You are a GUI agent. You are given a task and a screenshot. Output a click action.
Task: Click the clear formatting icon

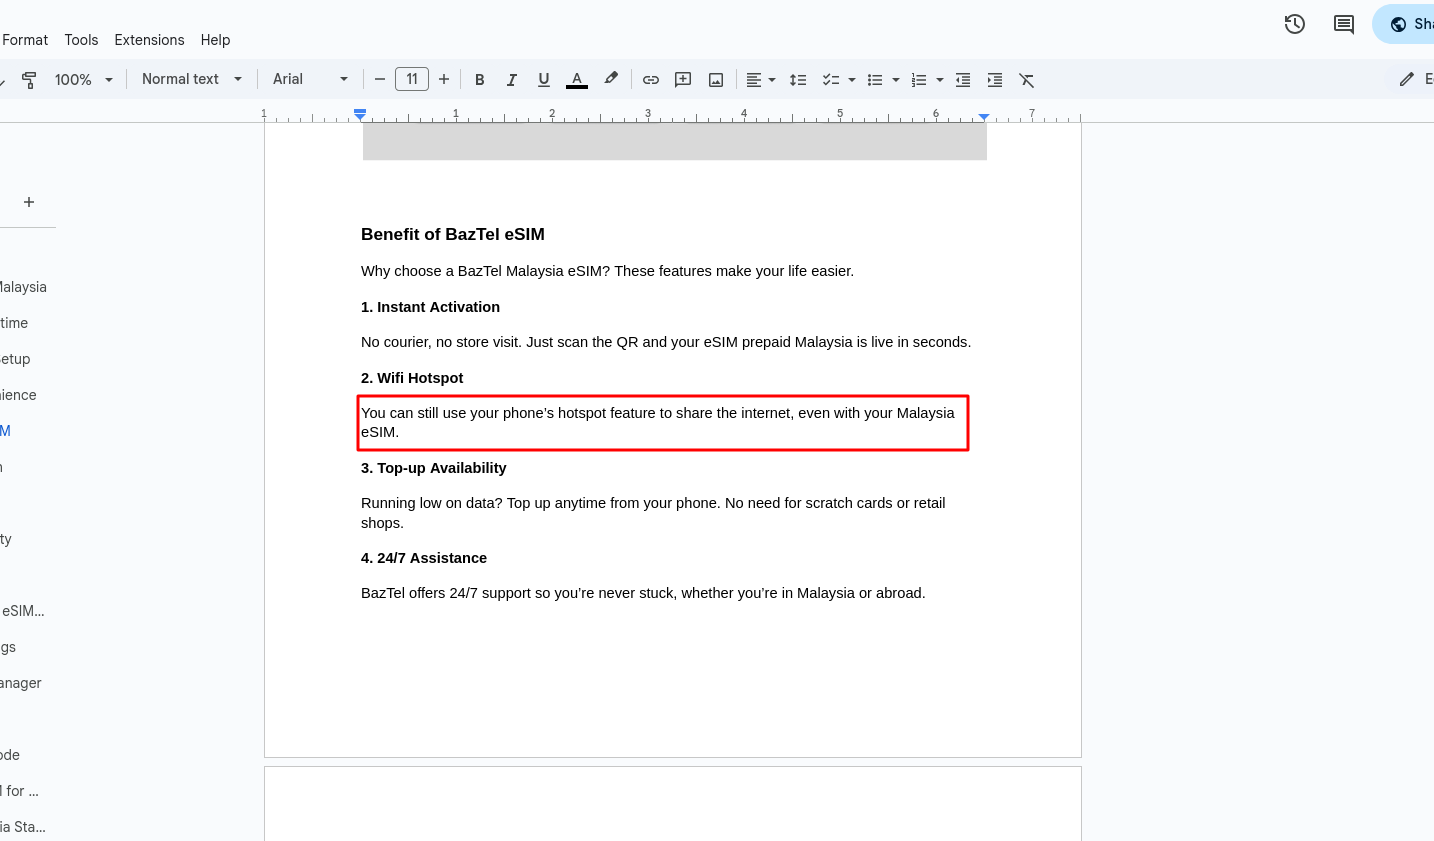coord(1026,80)
